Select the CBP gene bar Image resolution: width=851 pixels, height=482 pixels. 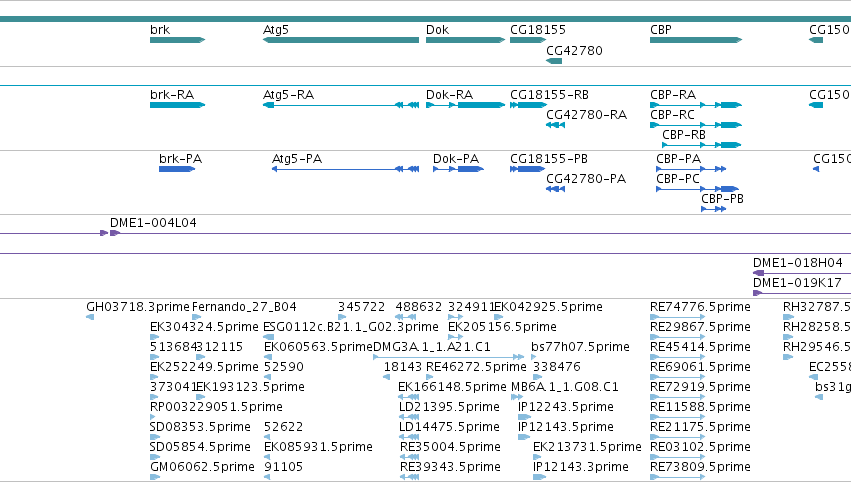(696, 40)
